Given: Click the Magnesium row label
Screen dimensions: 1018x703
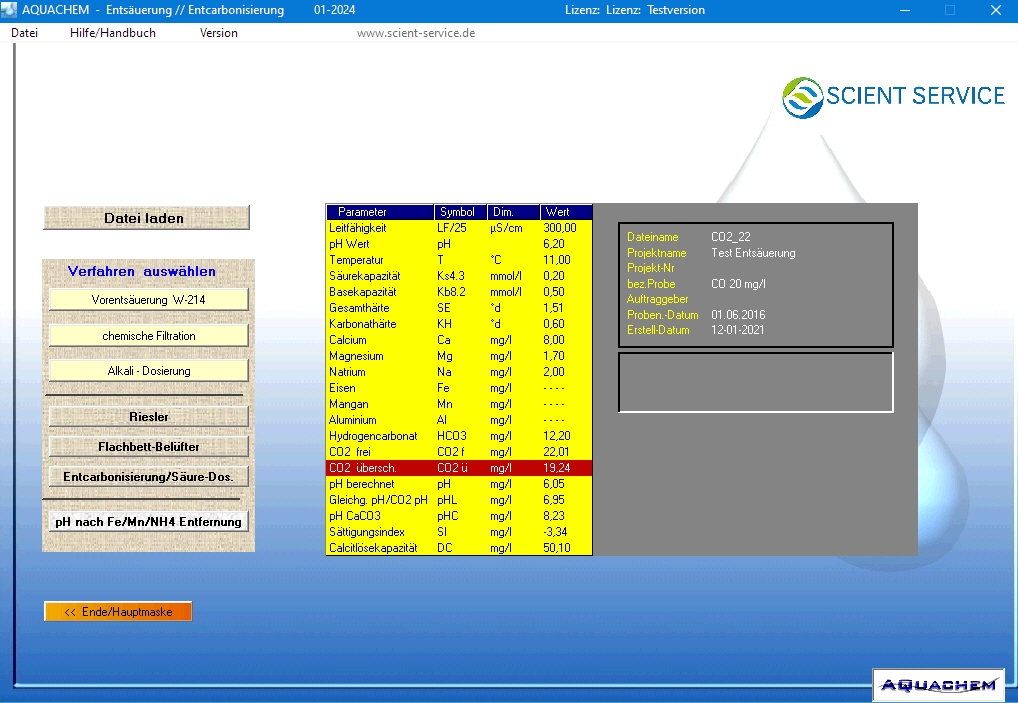Looking at the screenshot, I should click(356, 356).
